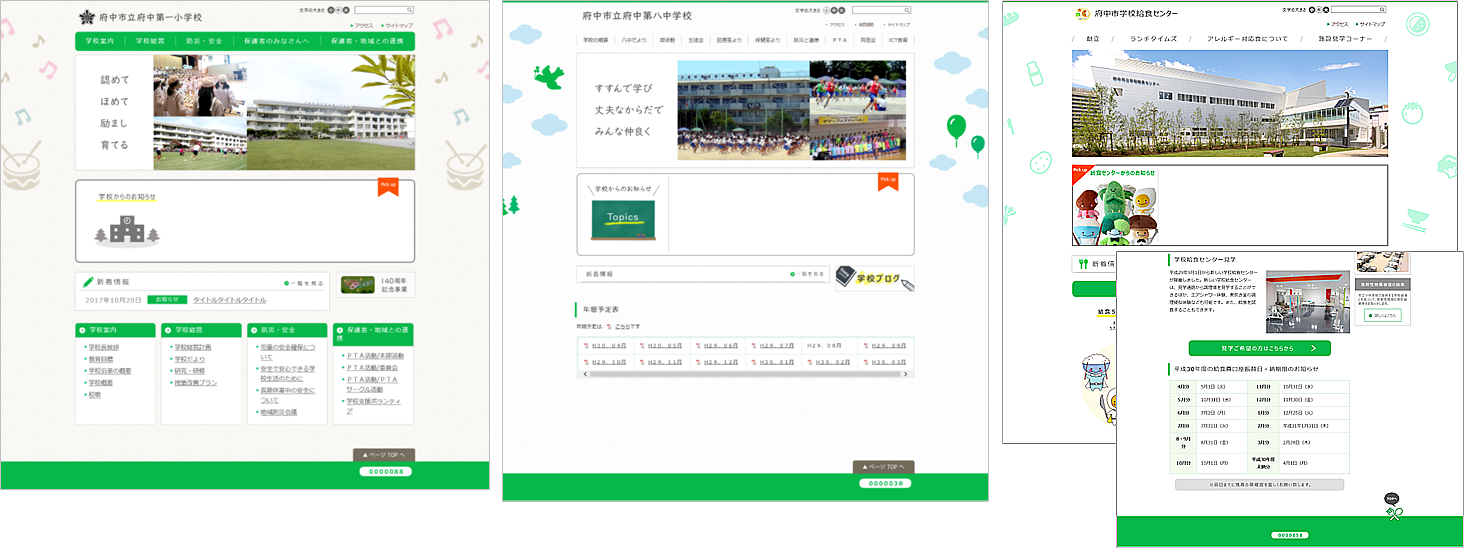Open サイトマップ link on the 第一小学校 site
Screen dimensions: 1464x548
397,24
